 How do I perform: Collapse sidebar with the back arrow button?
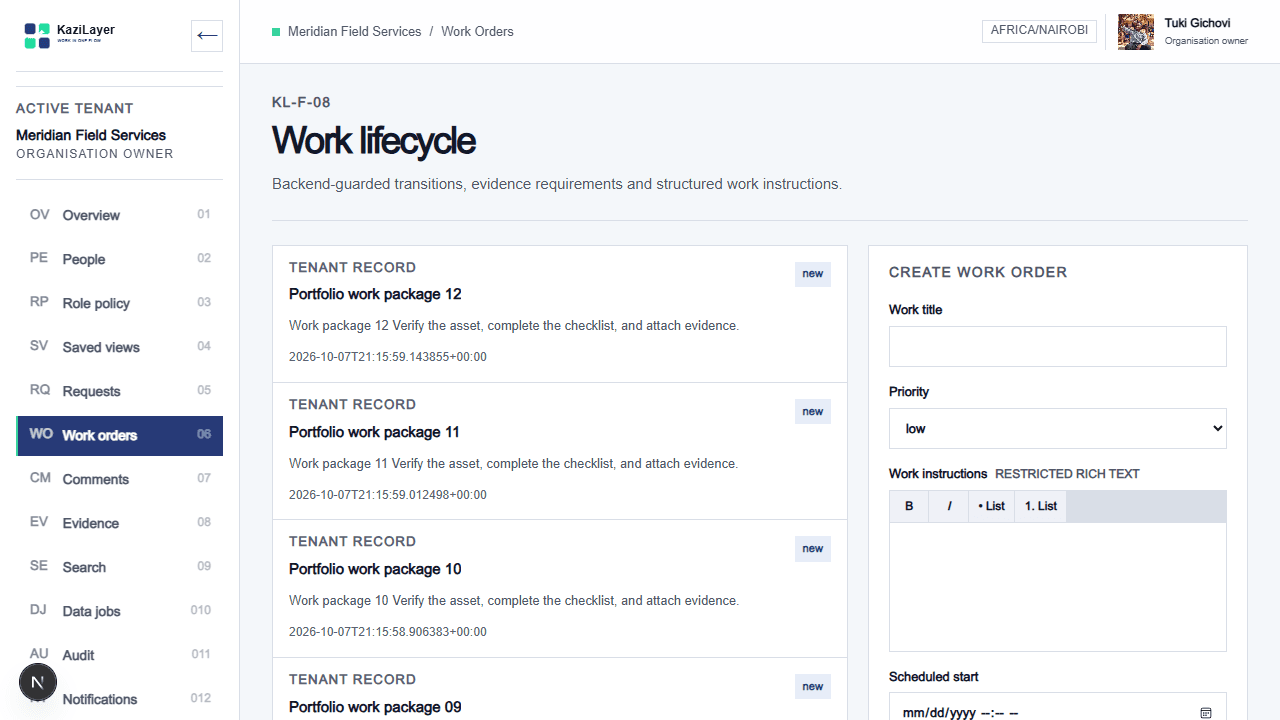[x=207, y=36]
